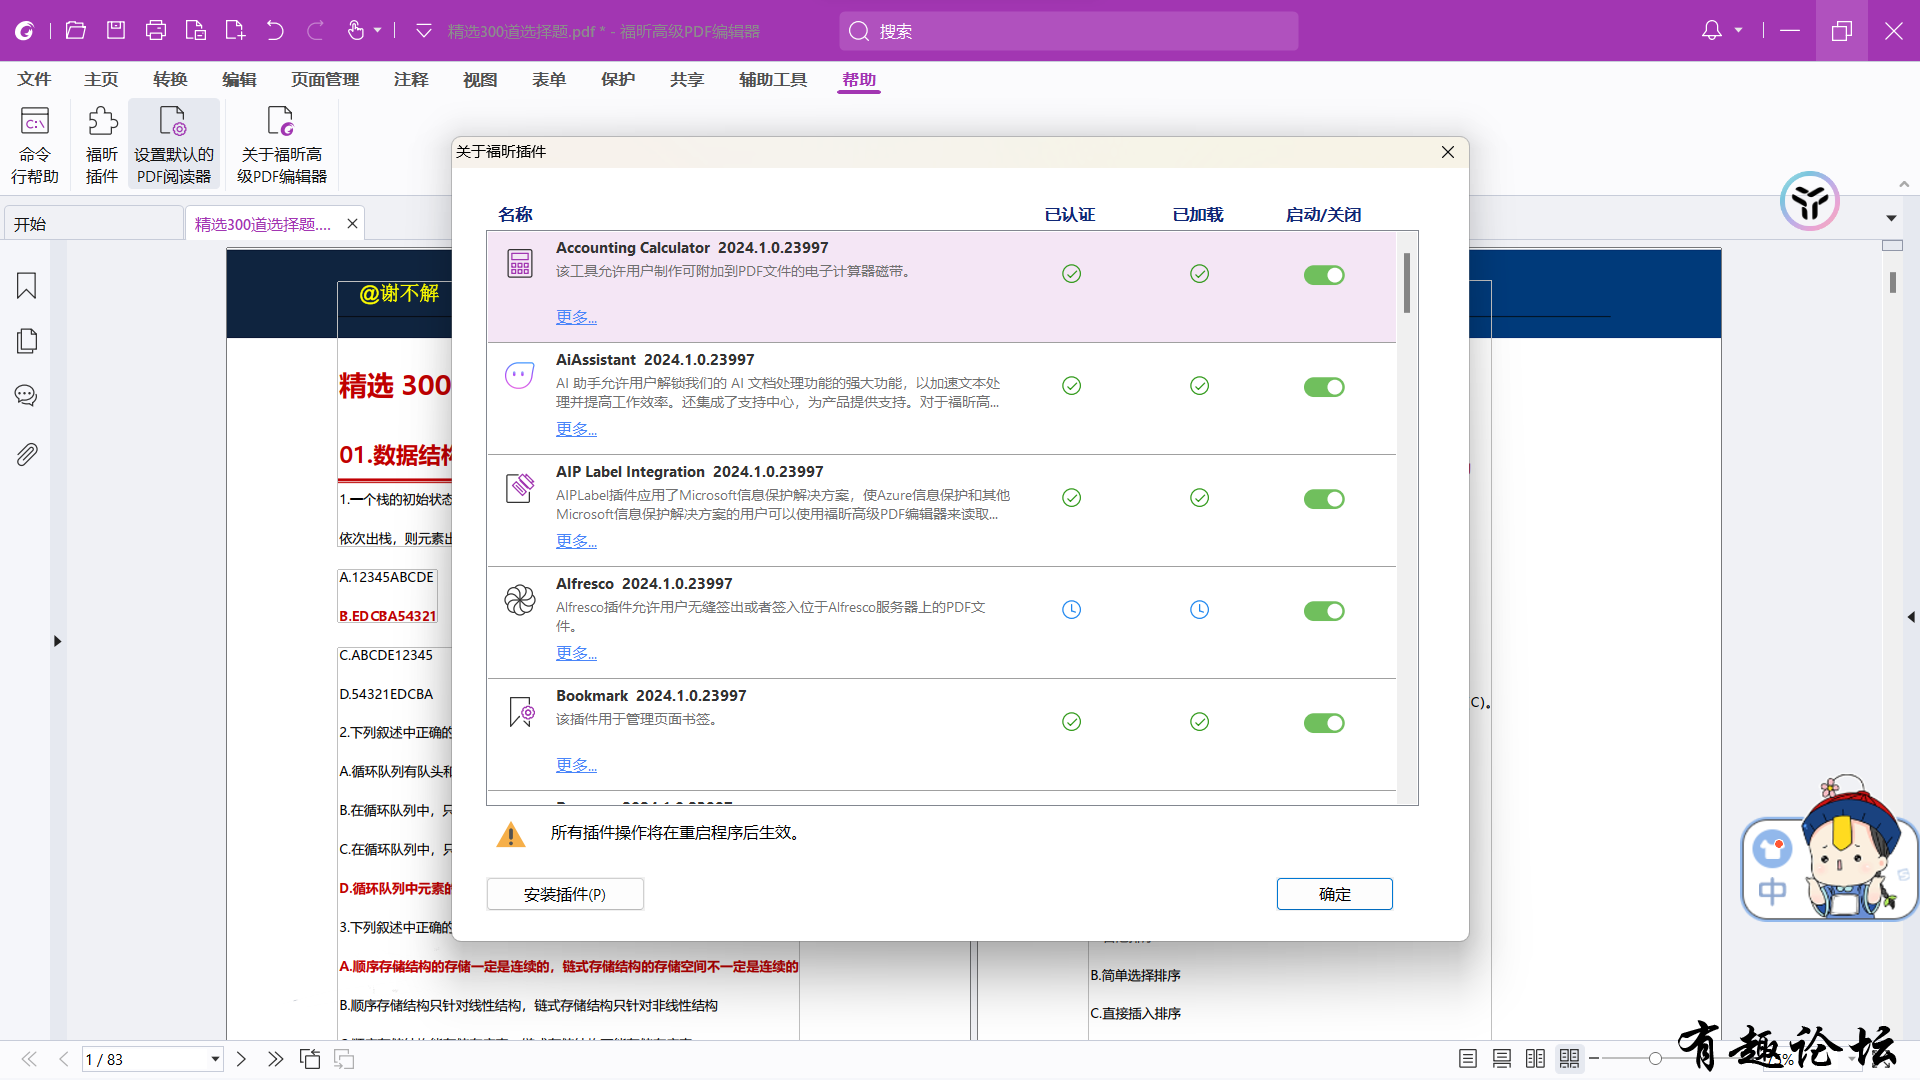Expand the notification bell dropdown arrow
This screenshot has width=1920, height=1080.
tap(1738, 31)
